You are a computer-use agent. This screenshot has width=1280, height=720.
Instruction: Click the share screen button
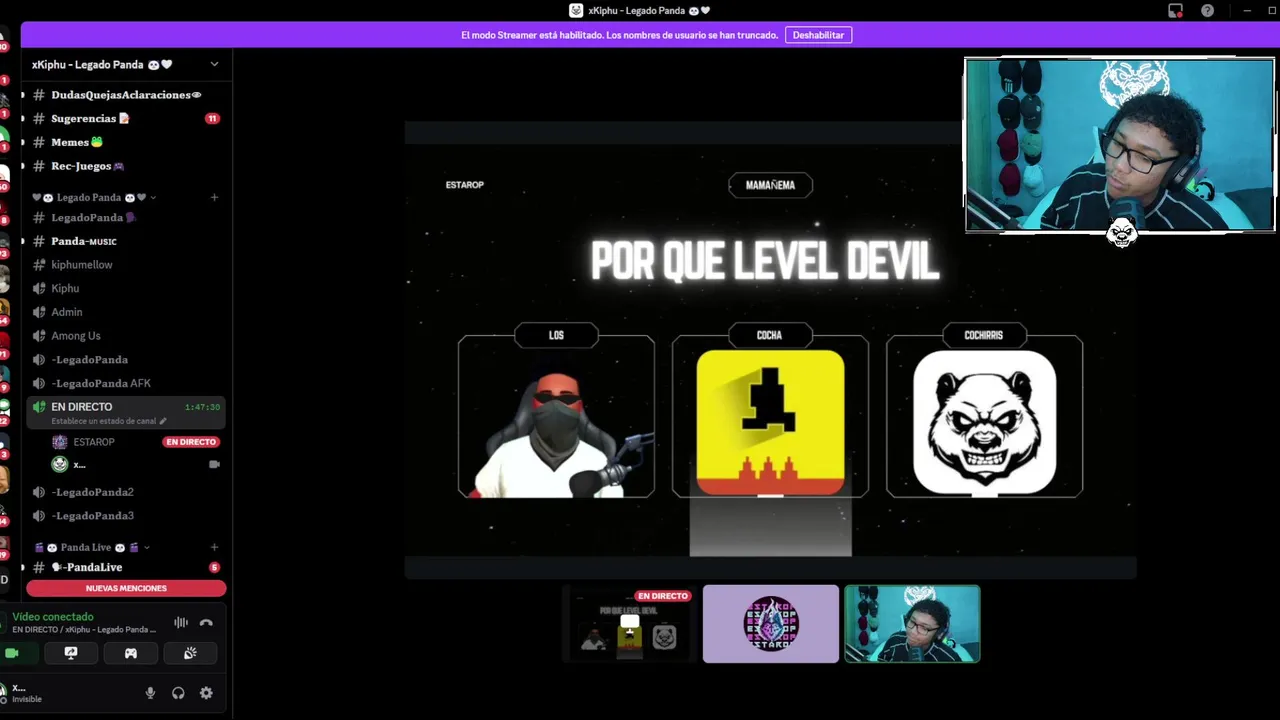pyautogui.click(x=71, y=653)
